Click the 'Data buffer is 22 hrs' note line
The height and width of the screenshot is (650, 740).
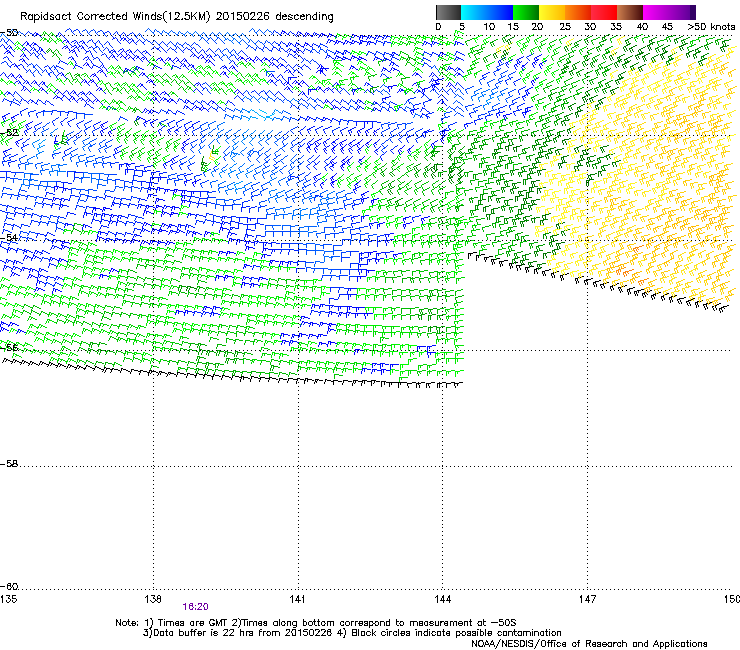[352, 633]
